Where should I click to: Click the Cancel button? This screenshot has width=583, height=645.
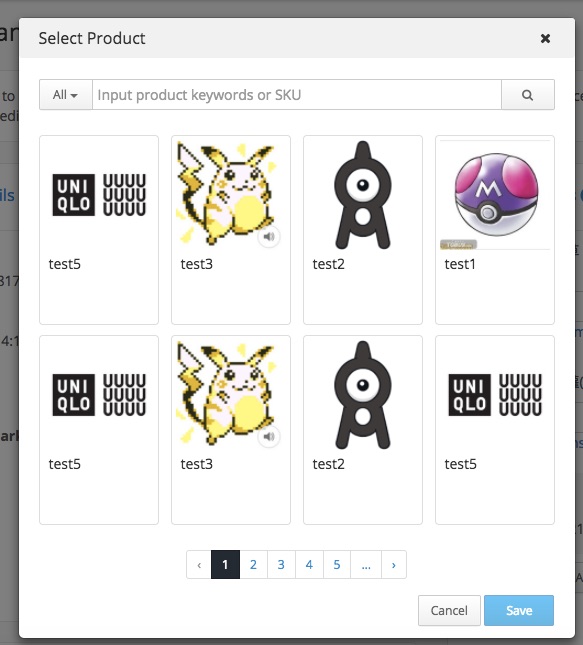[449, 610]
